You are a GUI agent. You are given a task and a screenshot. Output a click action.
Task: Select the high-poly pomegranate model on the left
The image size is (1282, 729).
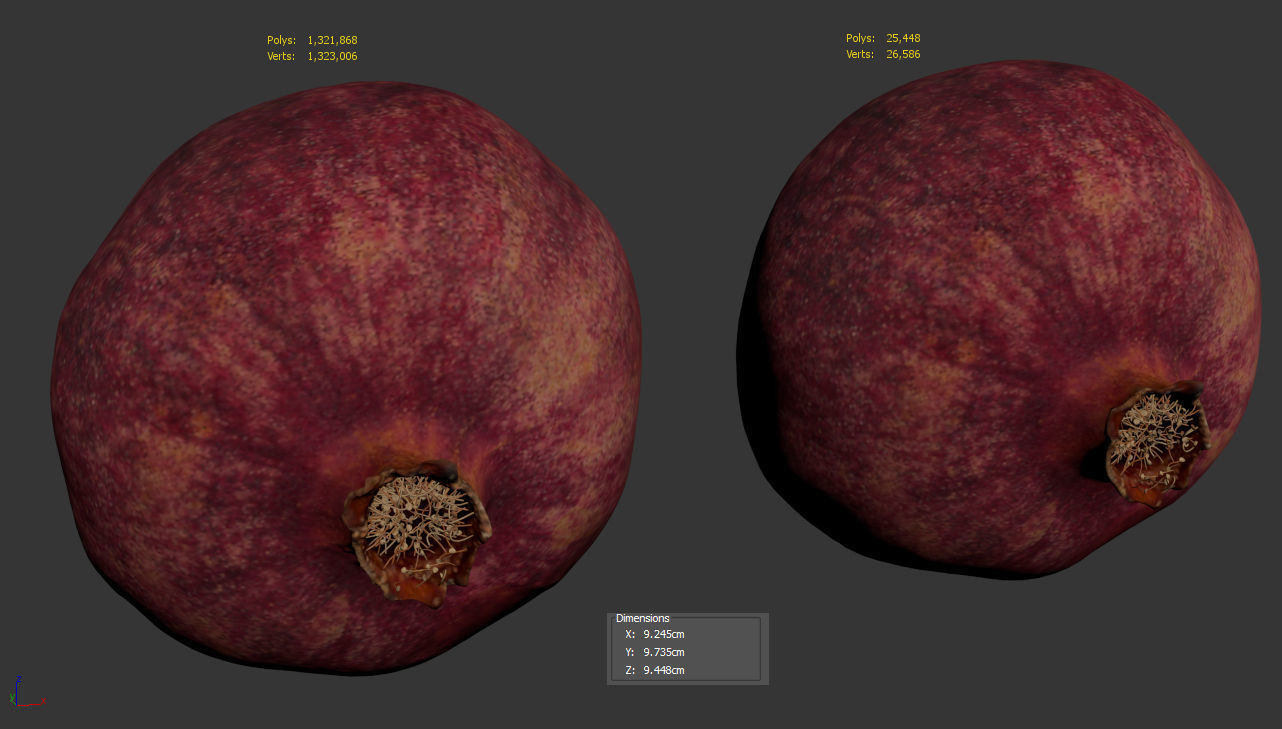pos(346,378)
